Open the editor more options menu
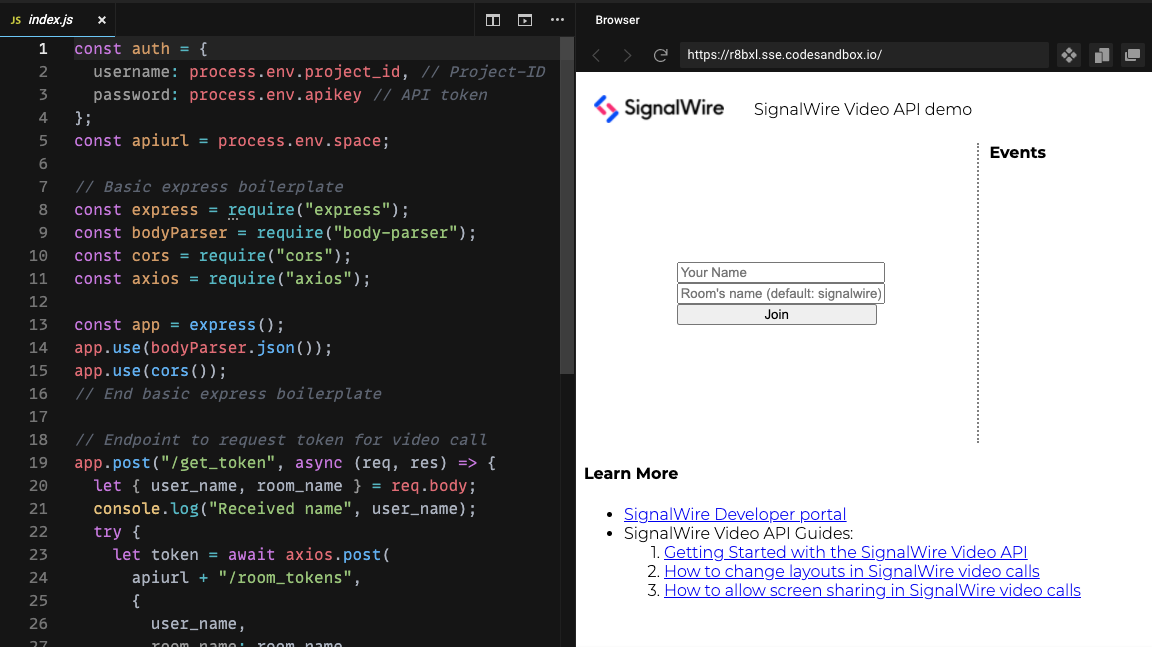 click(558, 20)
